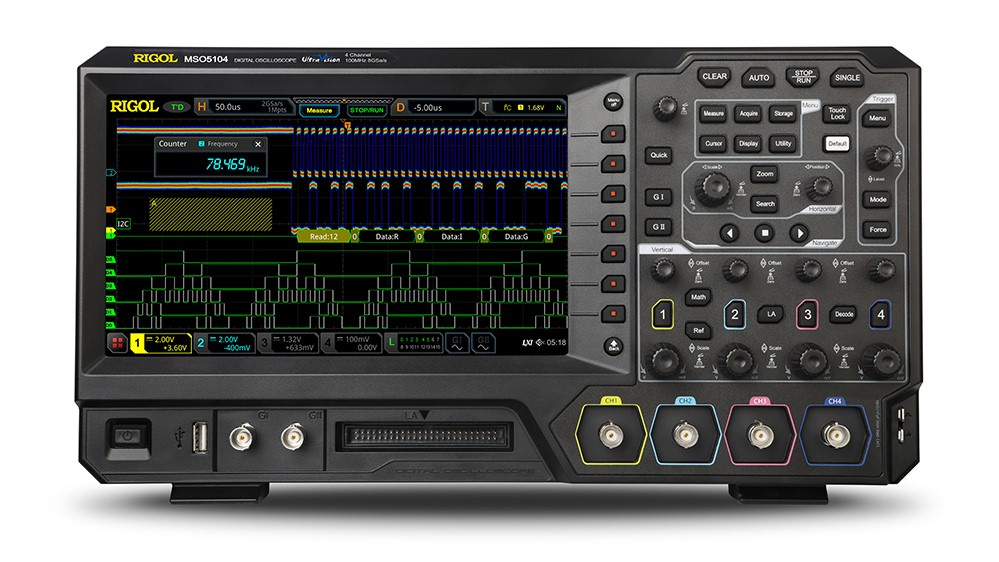Image resolution: width=999 pixels, height=562 pixels.
Task: Tap the GI generator waveform icon on screen
Action: 457,343
